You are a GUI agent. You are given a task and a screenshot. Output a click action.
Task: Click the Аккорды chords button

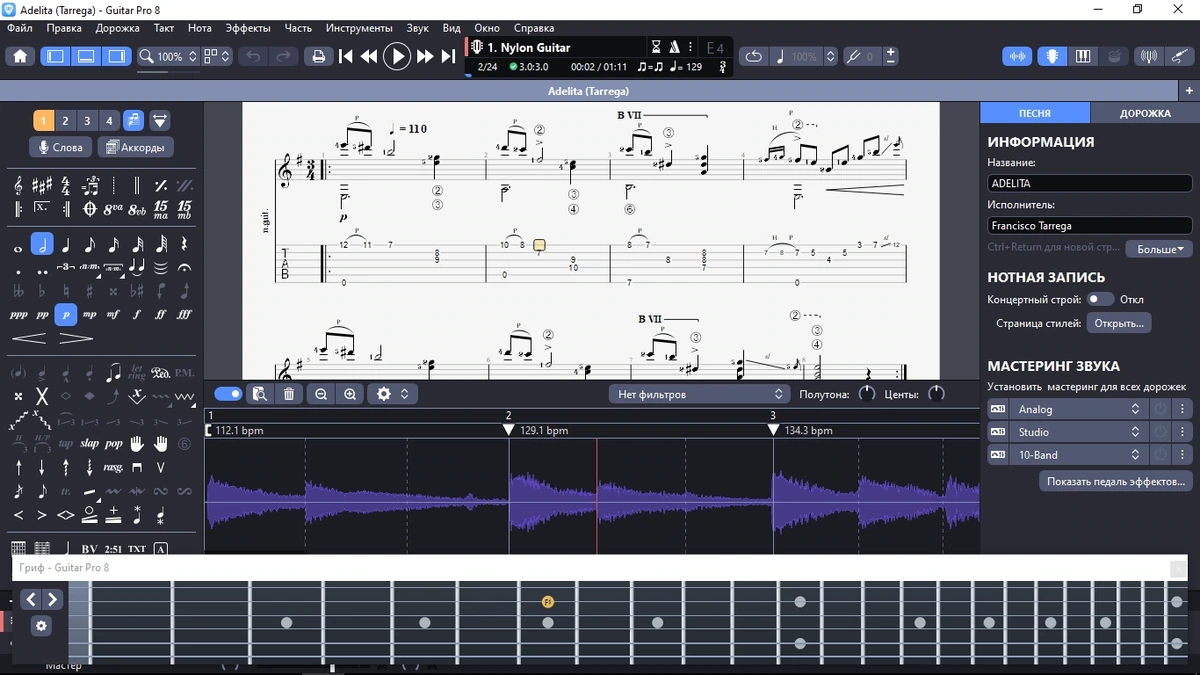pos(135,147)
